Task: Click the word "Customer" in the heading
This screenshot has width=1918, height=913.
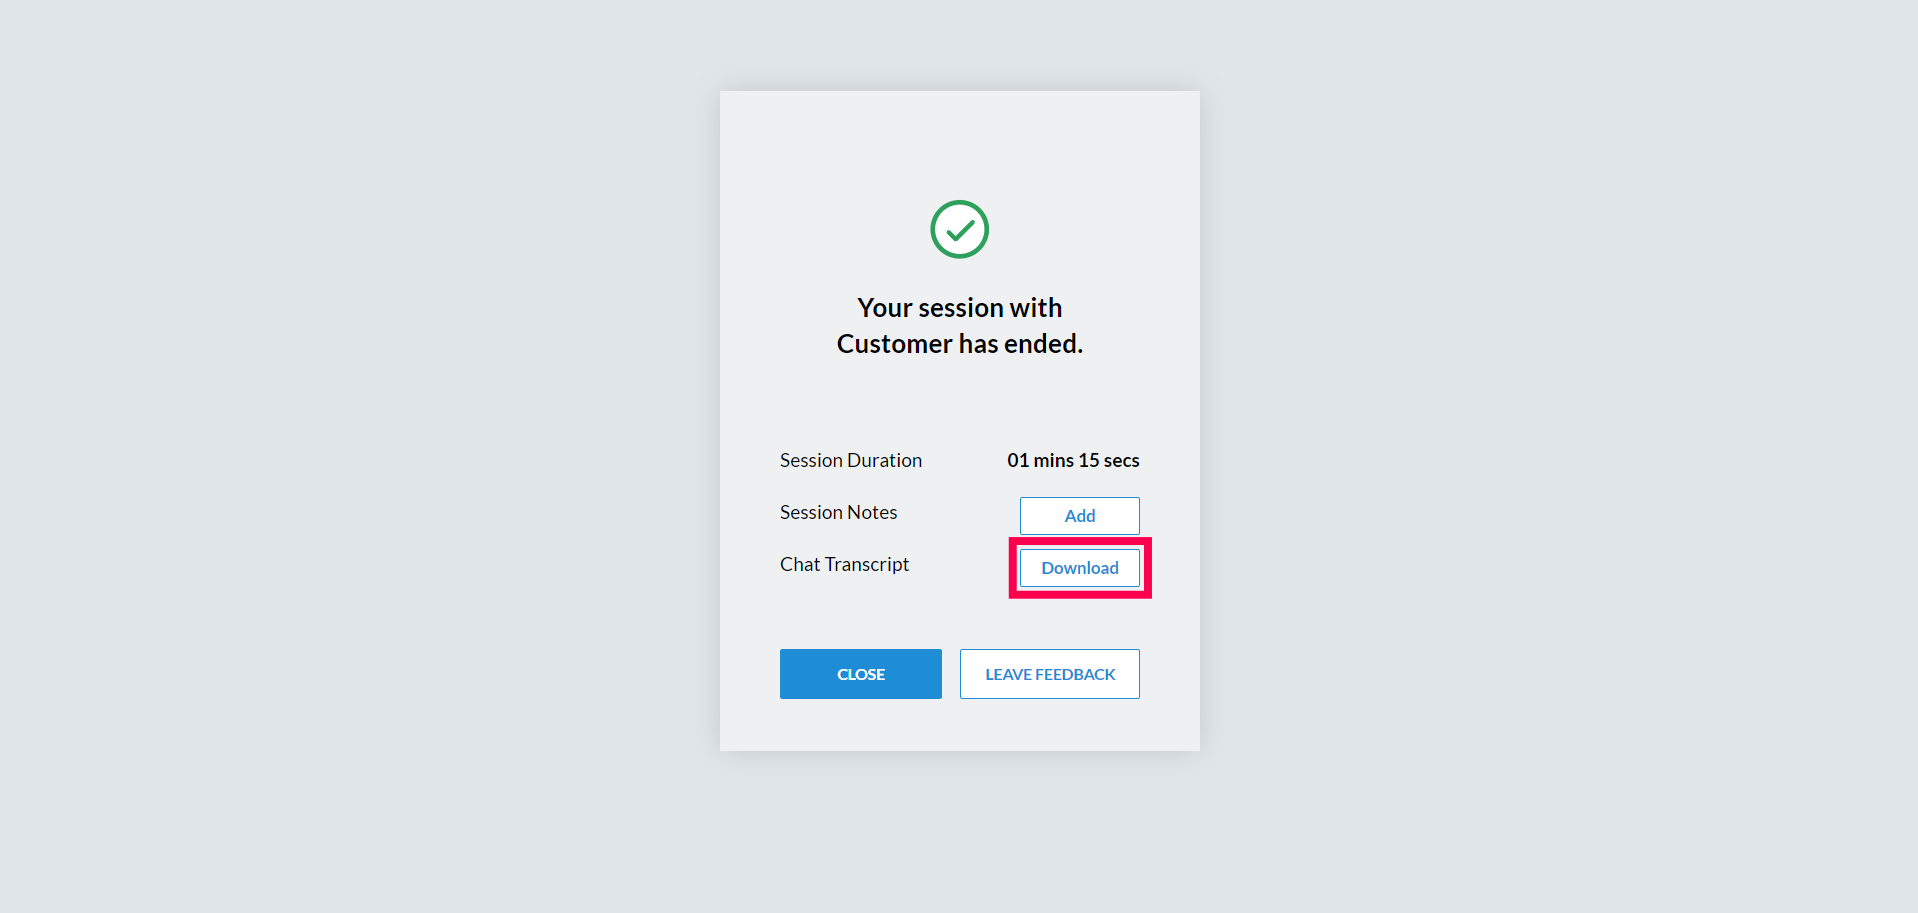Action: pos(894,344)
